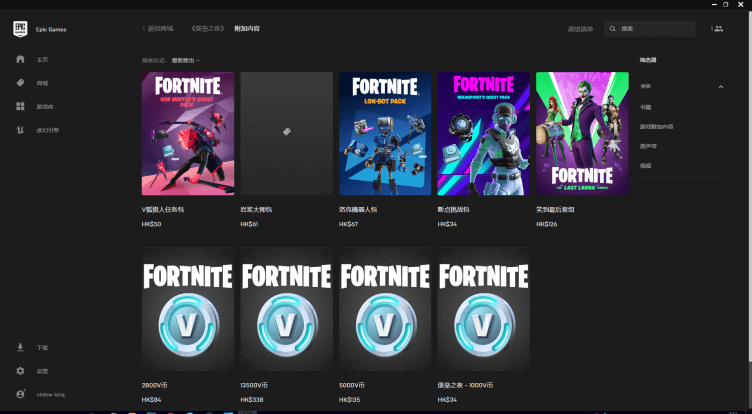Open the Settings (设置) gear icon
The width and height of the screenshot is (752, 414).
click(x=20, y=371)
